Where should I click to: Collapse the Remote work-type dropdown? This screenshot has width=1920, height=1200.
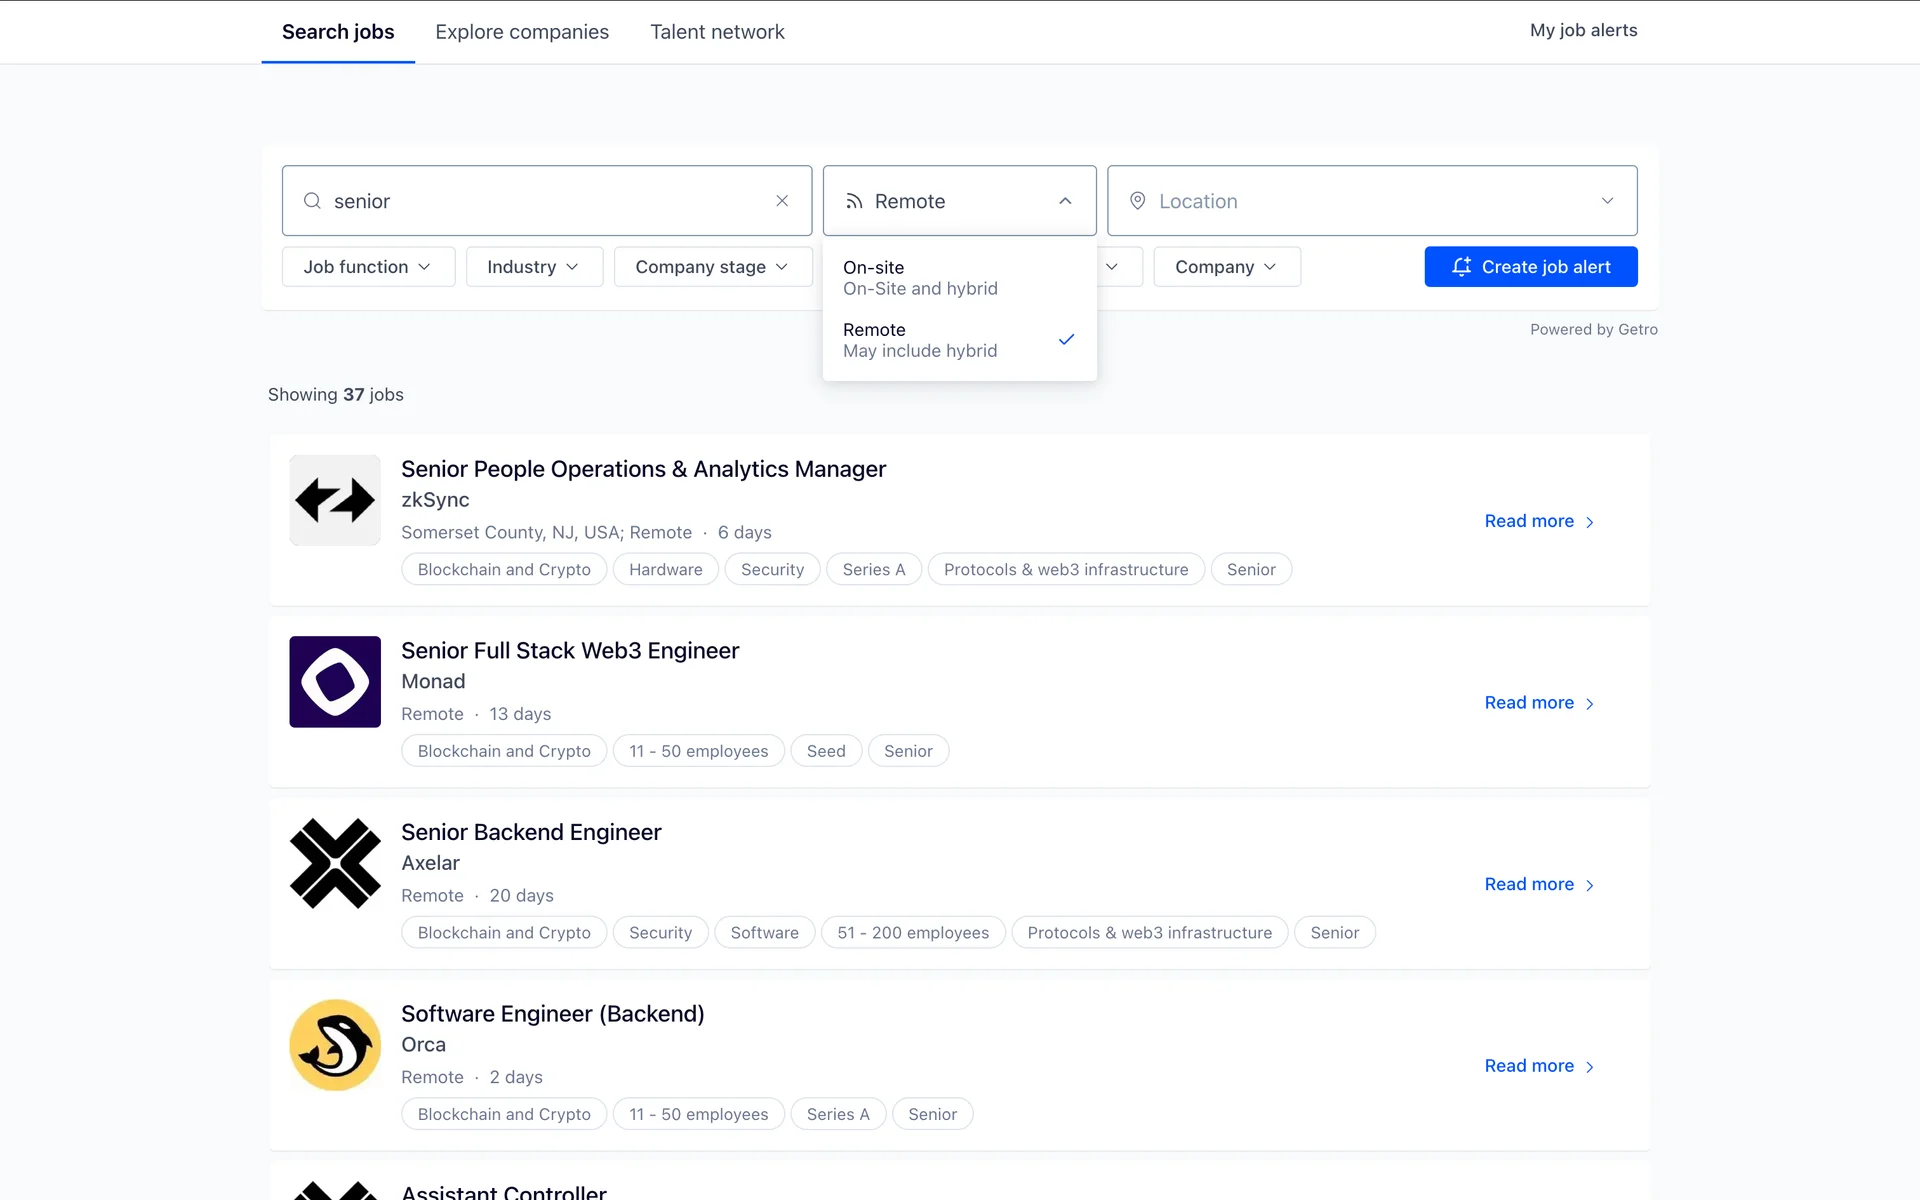click(1065, 201)
